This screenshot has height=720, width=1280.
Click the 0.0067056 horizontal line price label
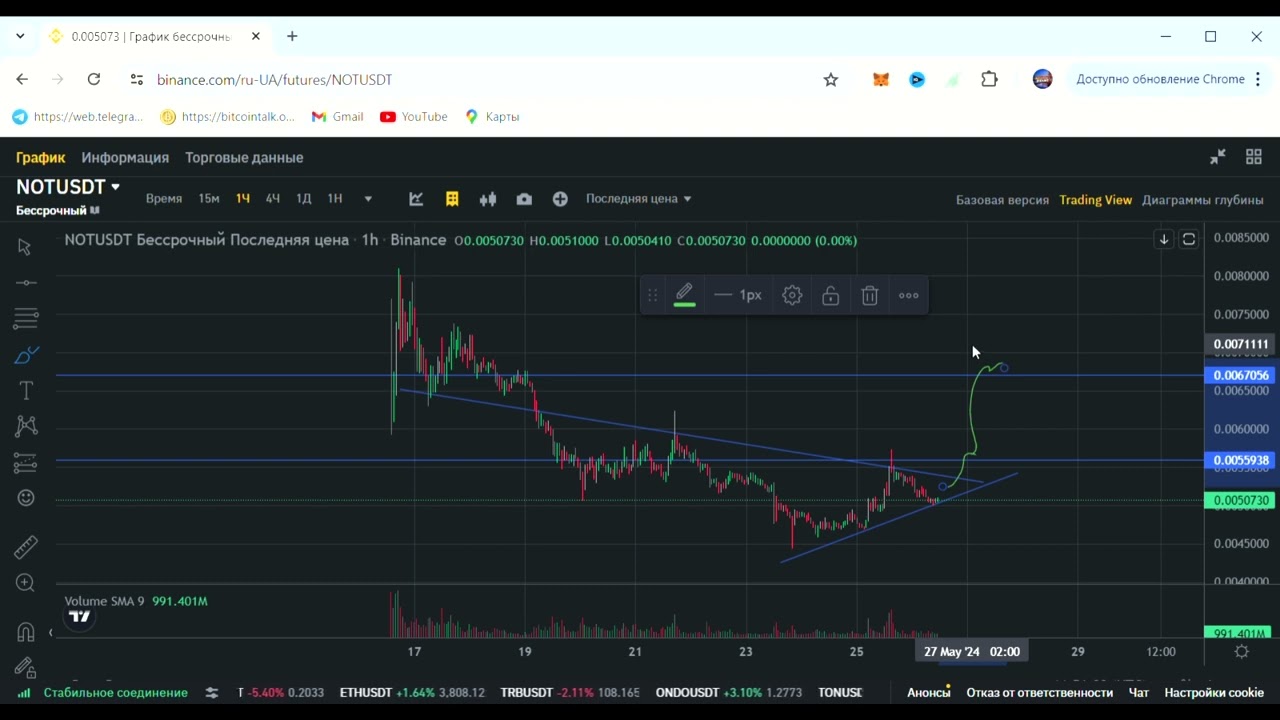1240,376
